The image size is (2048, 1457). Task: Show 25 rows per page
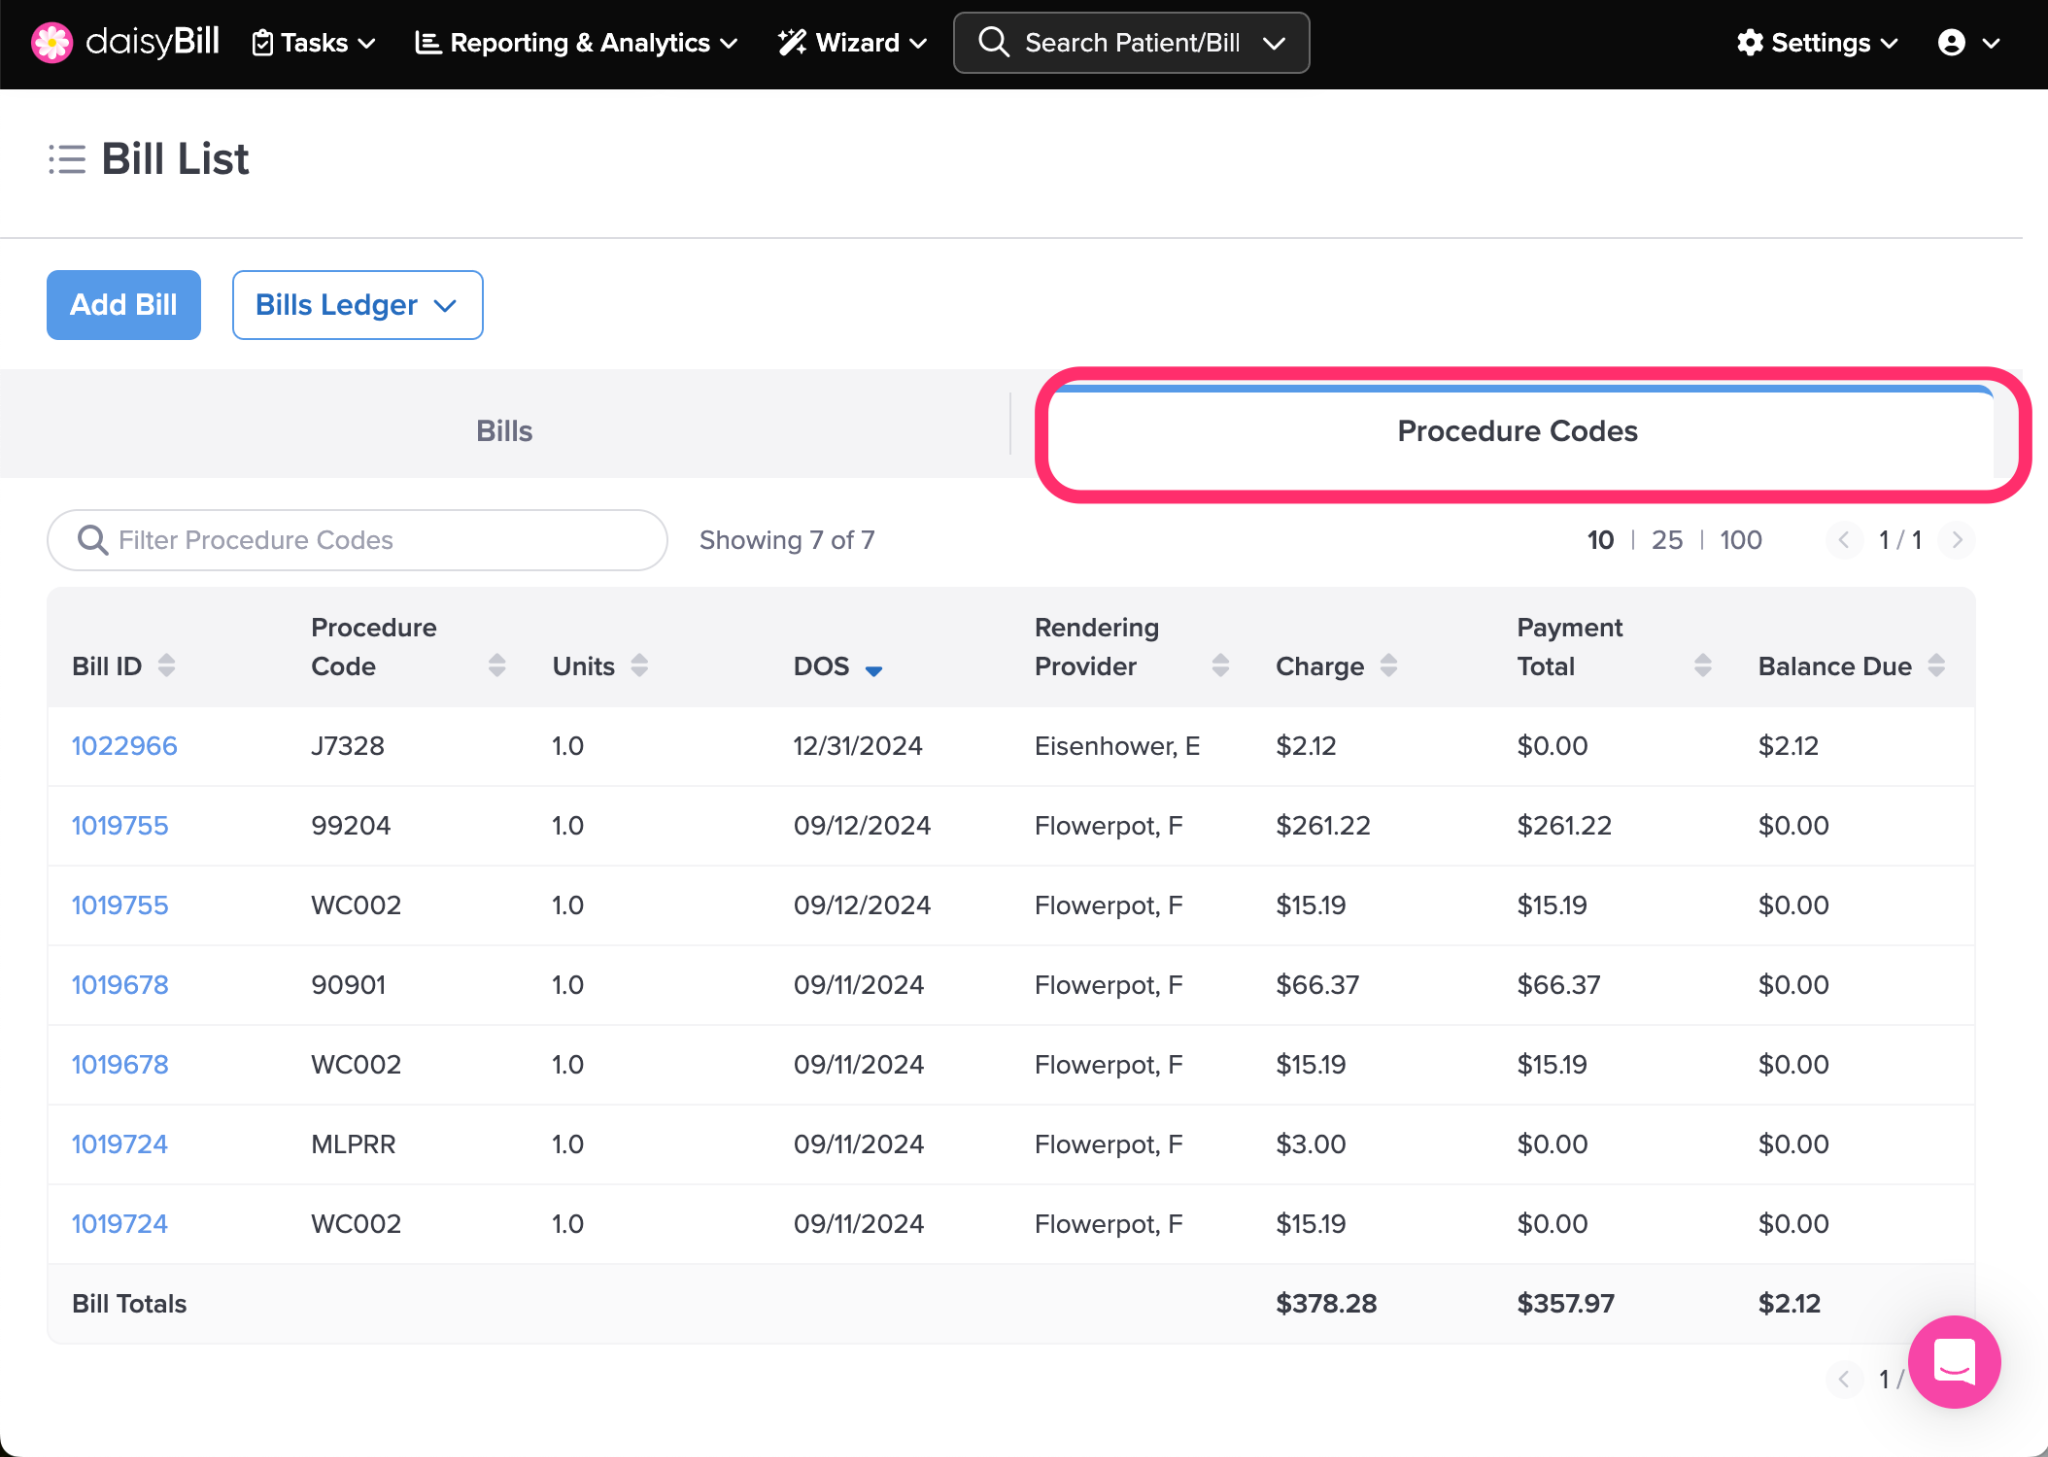(1666, 540)
